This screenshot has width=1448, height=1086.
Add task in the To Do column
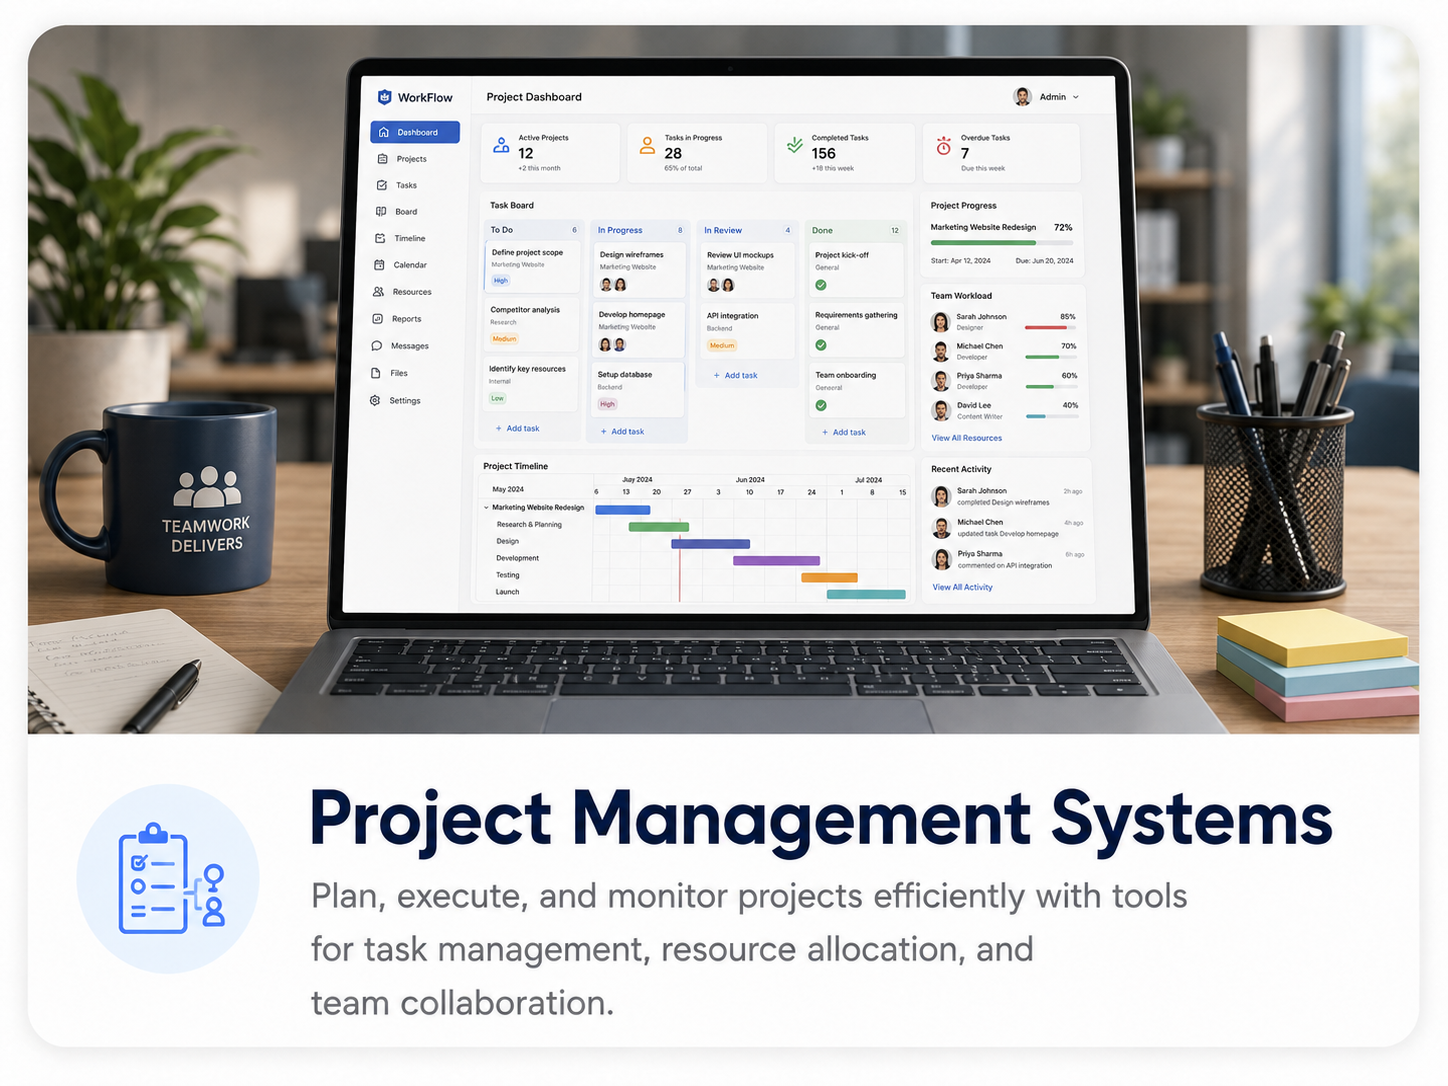point(518,428)
